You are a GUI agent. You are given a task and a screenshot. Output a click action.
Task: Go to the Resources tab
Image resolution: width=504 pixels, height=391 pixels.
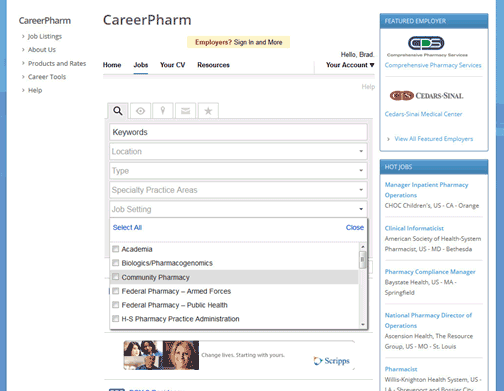click(x=213, y=65)
